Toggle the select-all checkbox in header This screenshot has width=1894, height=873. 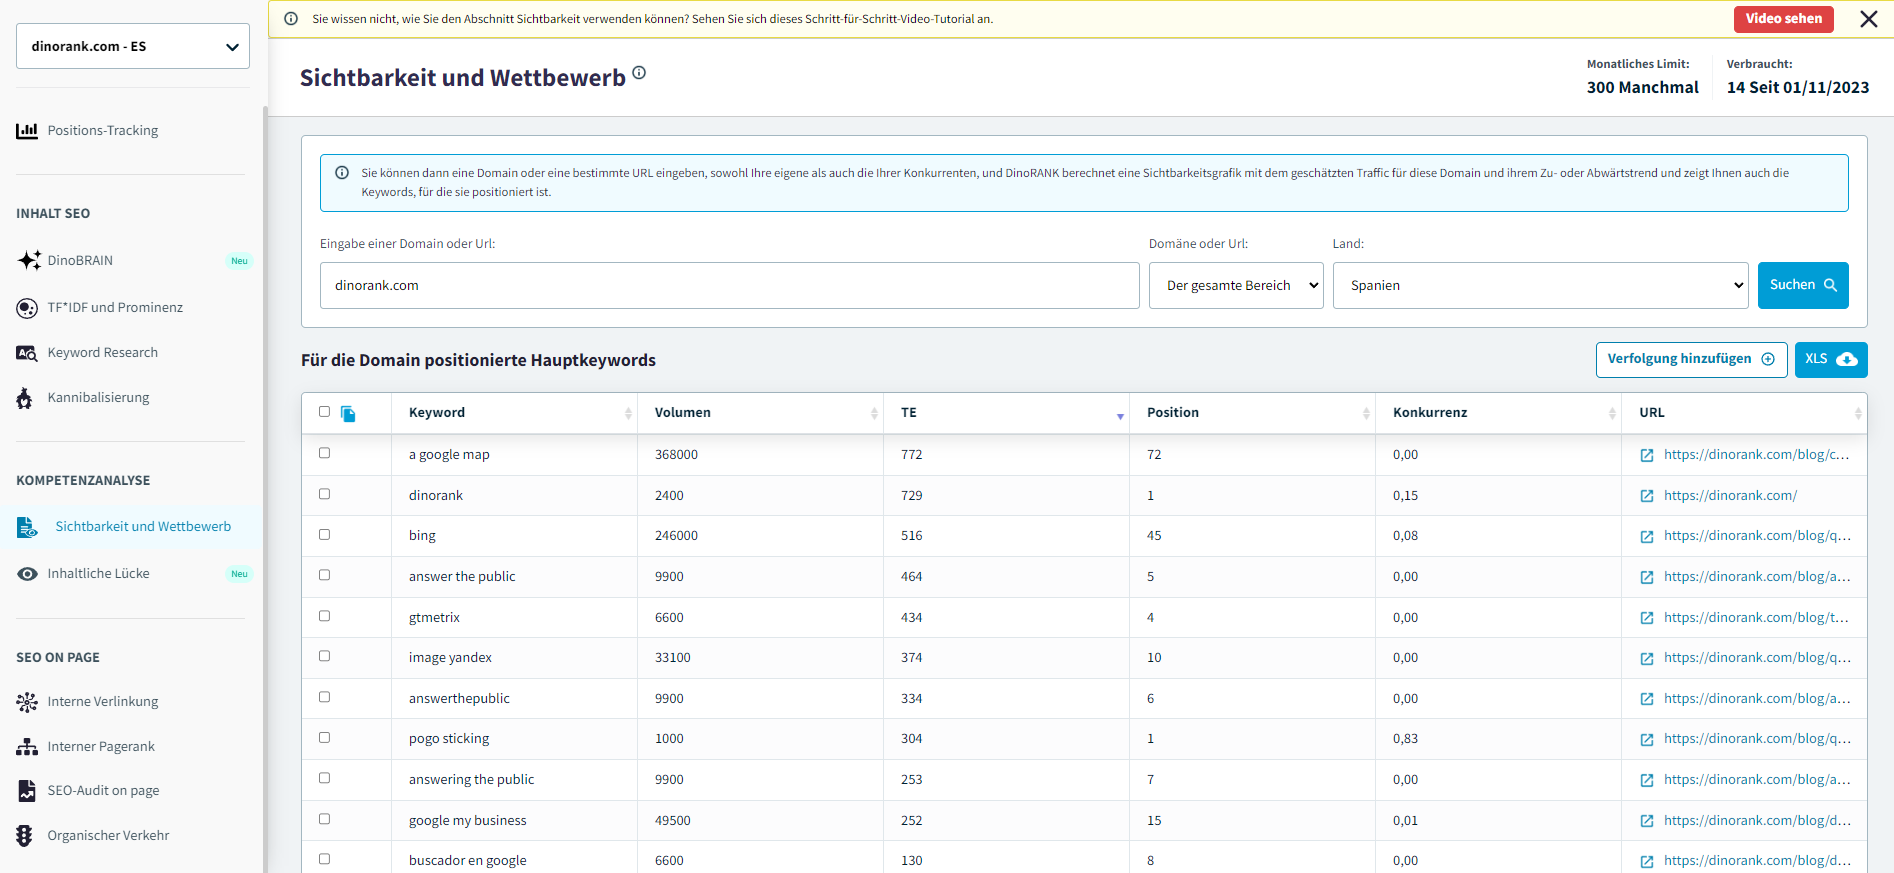pyautogui.click(x=324, y=412)
